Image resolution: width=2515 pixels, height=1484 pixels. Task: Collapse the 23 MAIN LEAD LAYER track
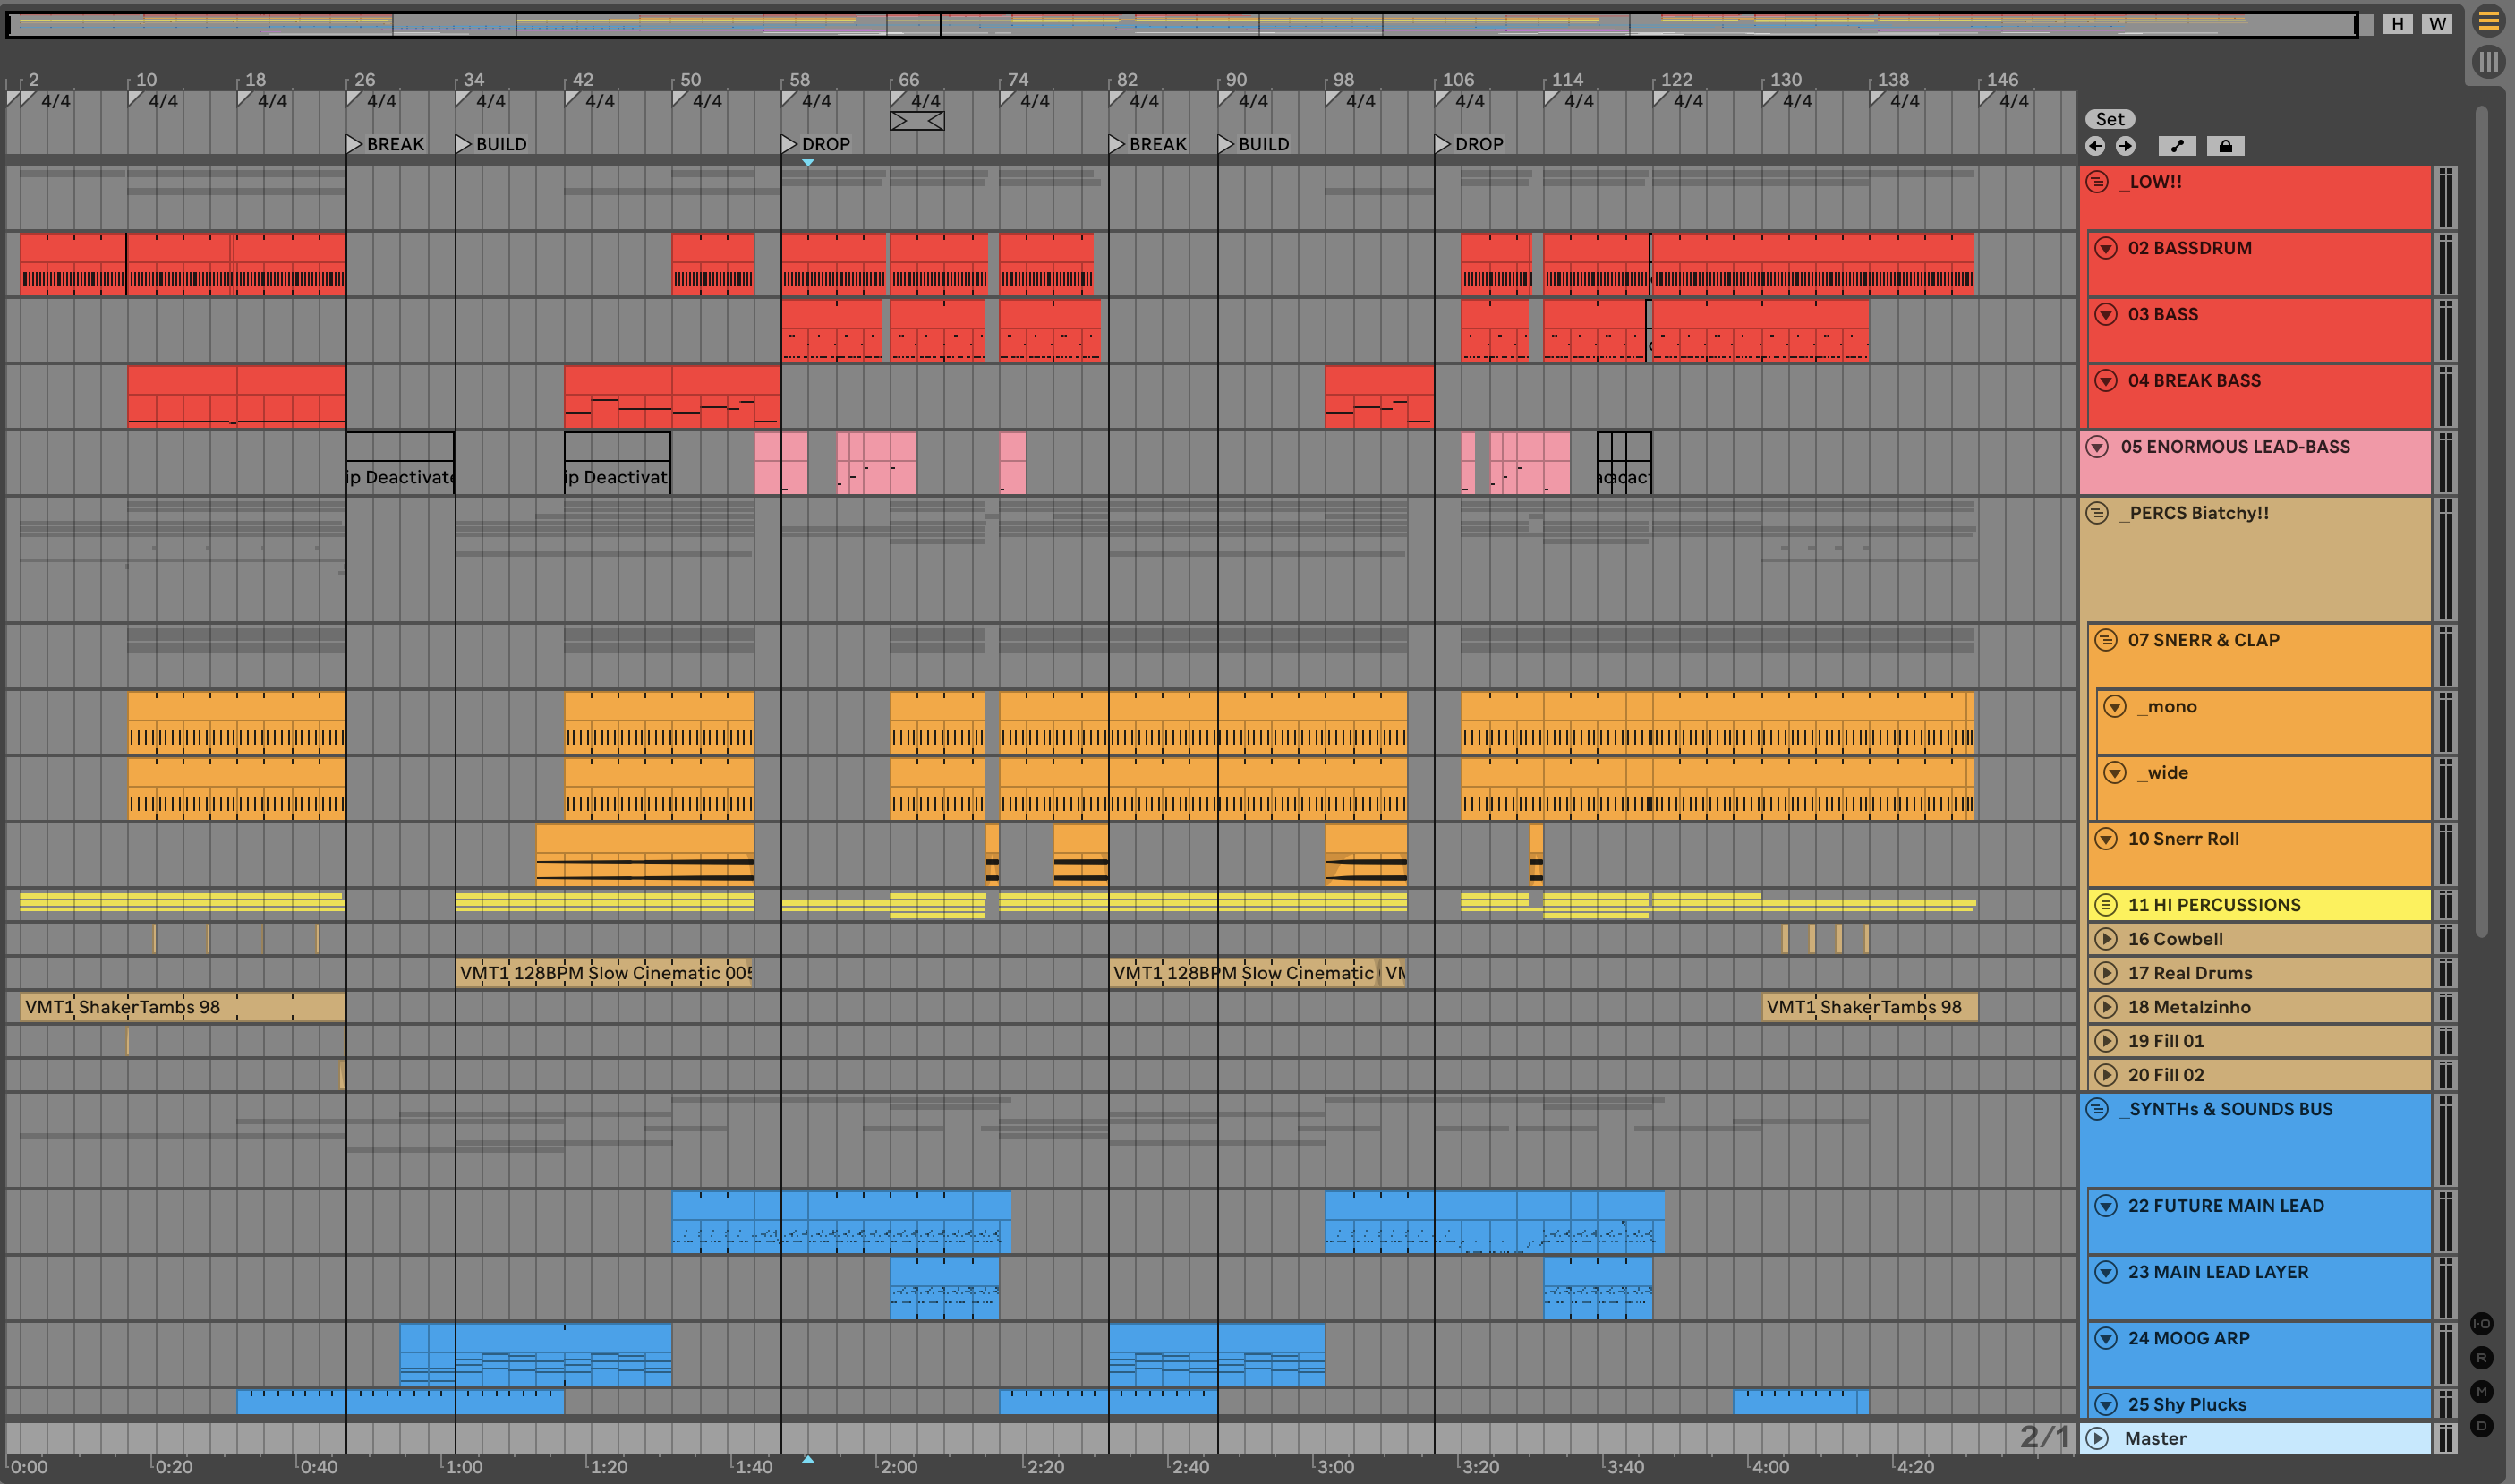coord(2106,1272)
